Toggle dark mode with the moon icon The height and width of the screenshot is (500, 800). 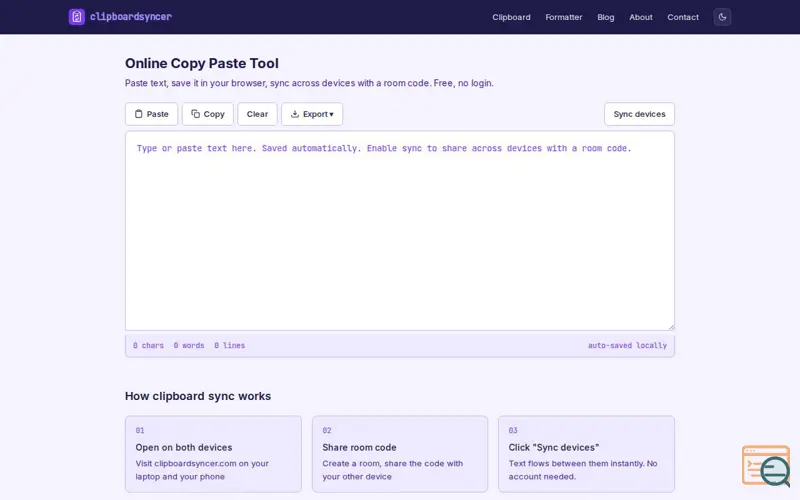click(x=722, y=17)
